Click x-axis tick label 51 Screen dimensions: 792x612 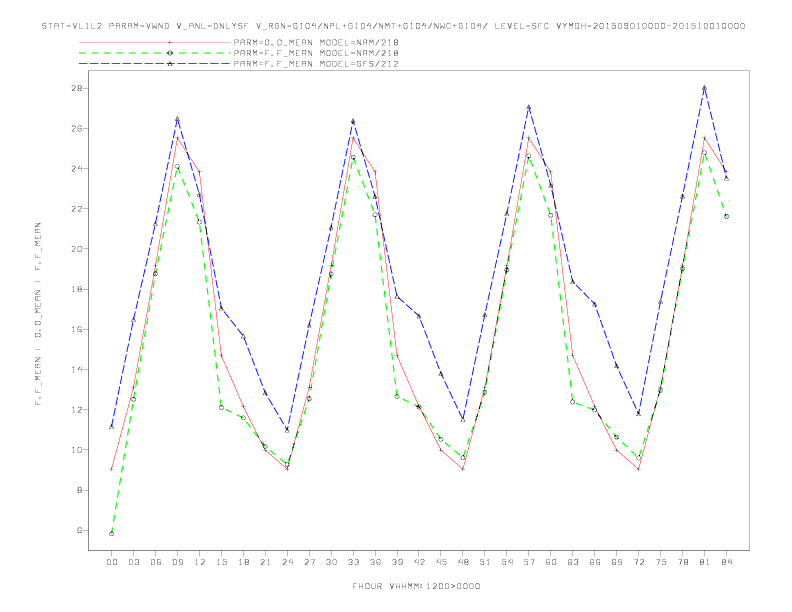485,562
